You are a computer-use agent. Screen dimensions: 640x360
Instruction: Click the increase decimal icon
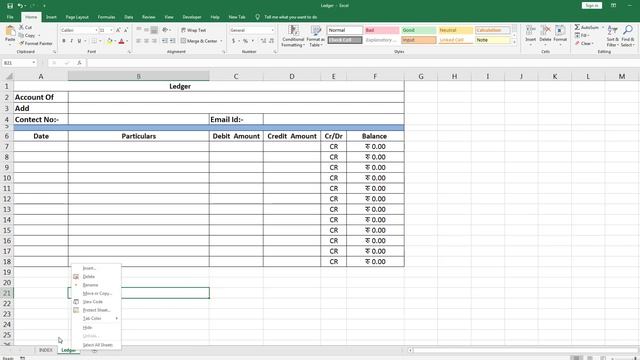click(263, 41)
